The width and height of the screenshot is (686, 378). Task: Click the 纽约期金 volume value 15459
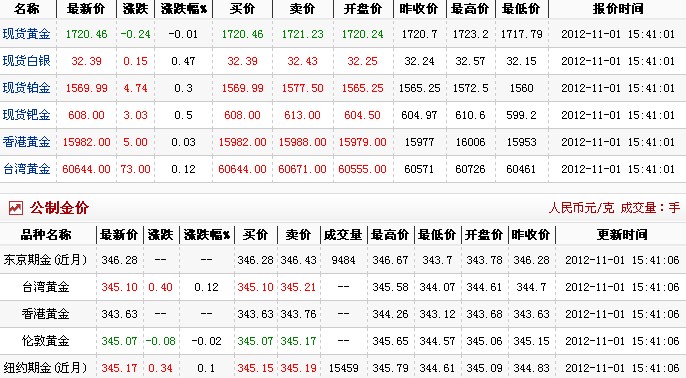coord(343,368)
